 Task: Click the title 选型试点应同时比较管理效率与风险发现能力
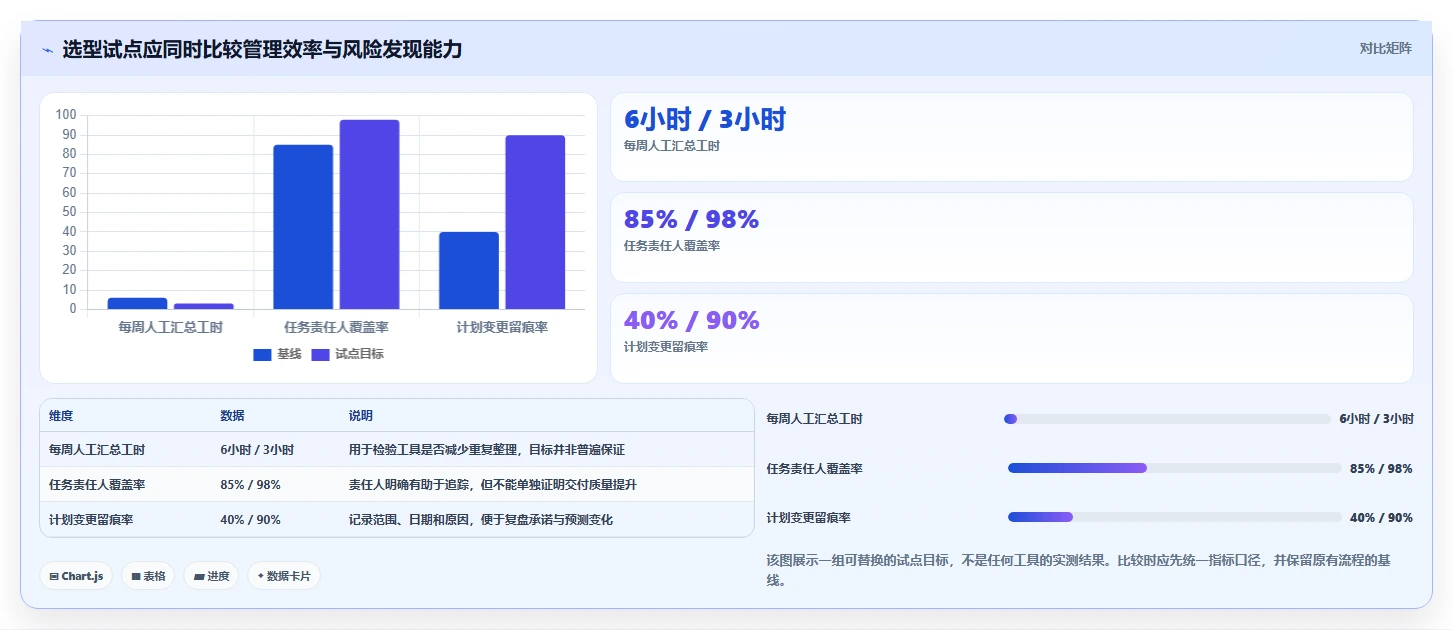pos(262,49)
